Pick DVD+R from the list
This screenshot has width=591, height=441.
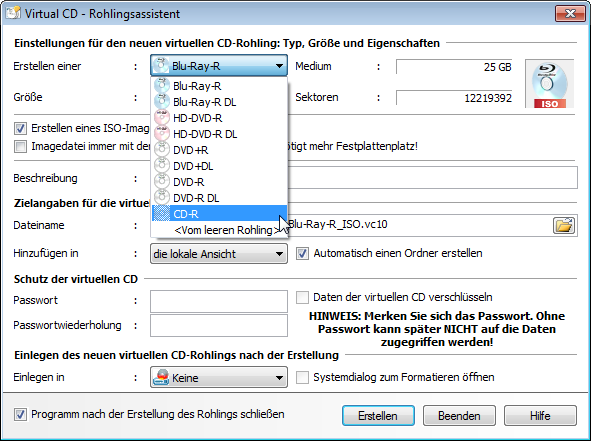219,150
